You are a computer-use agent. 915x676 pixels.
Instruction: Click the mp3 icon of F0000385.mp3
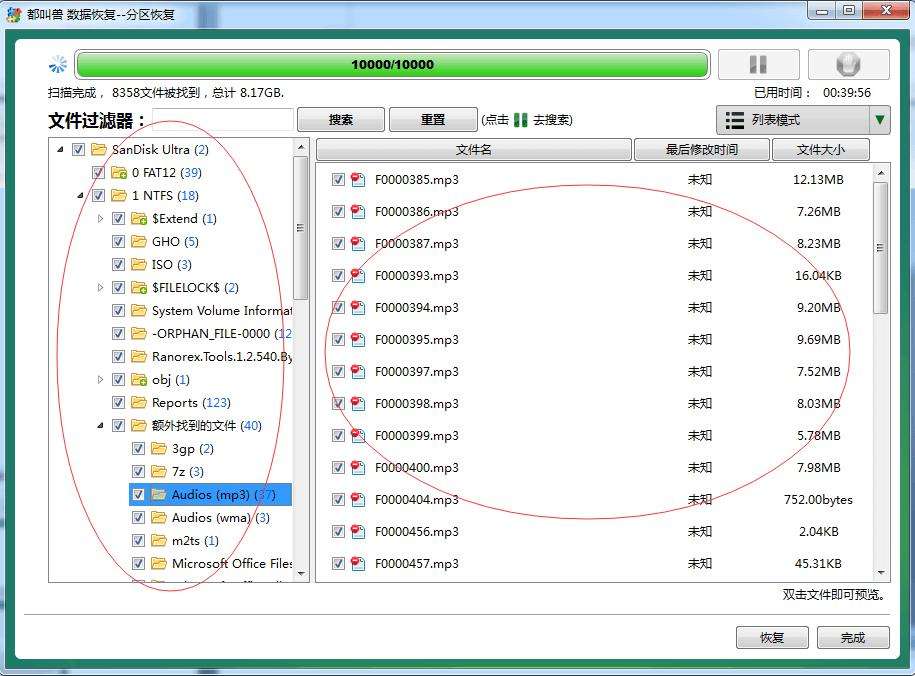point(358,180)
